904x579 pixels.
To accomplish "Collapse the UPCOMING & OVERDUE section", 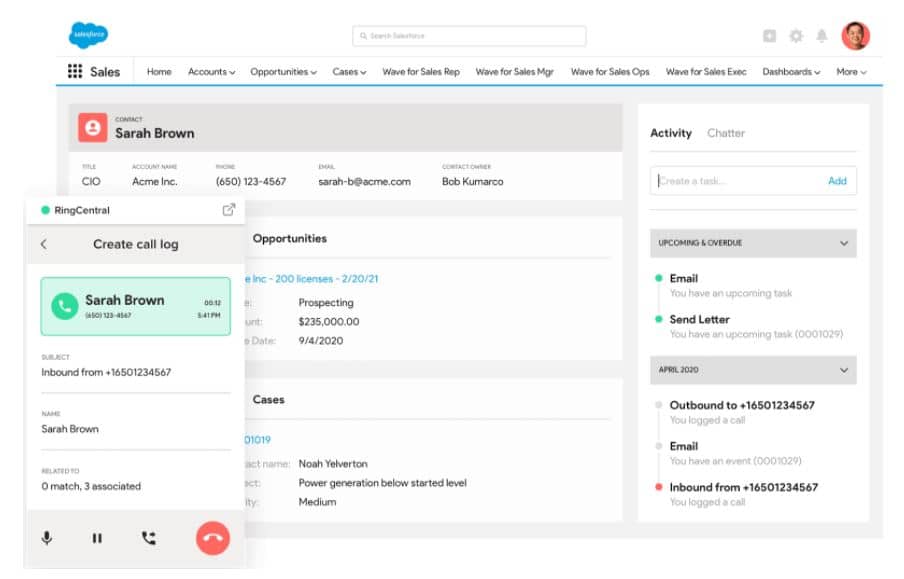I will pyautogui.click(x=845, y=243).
